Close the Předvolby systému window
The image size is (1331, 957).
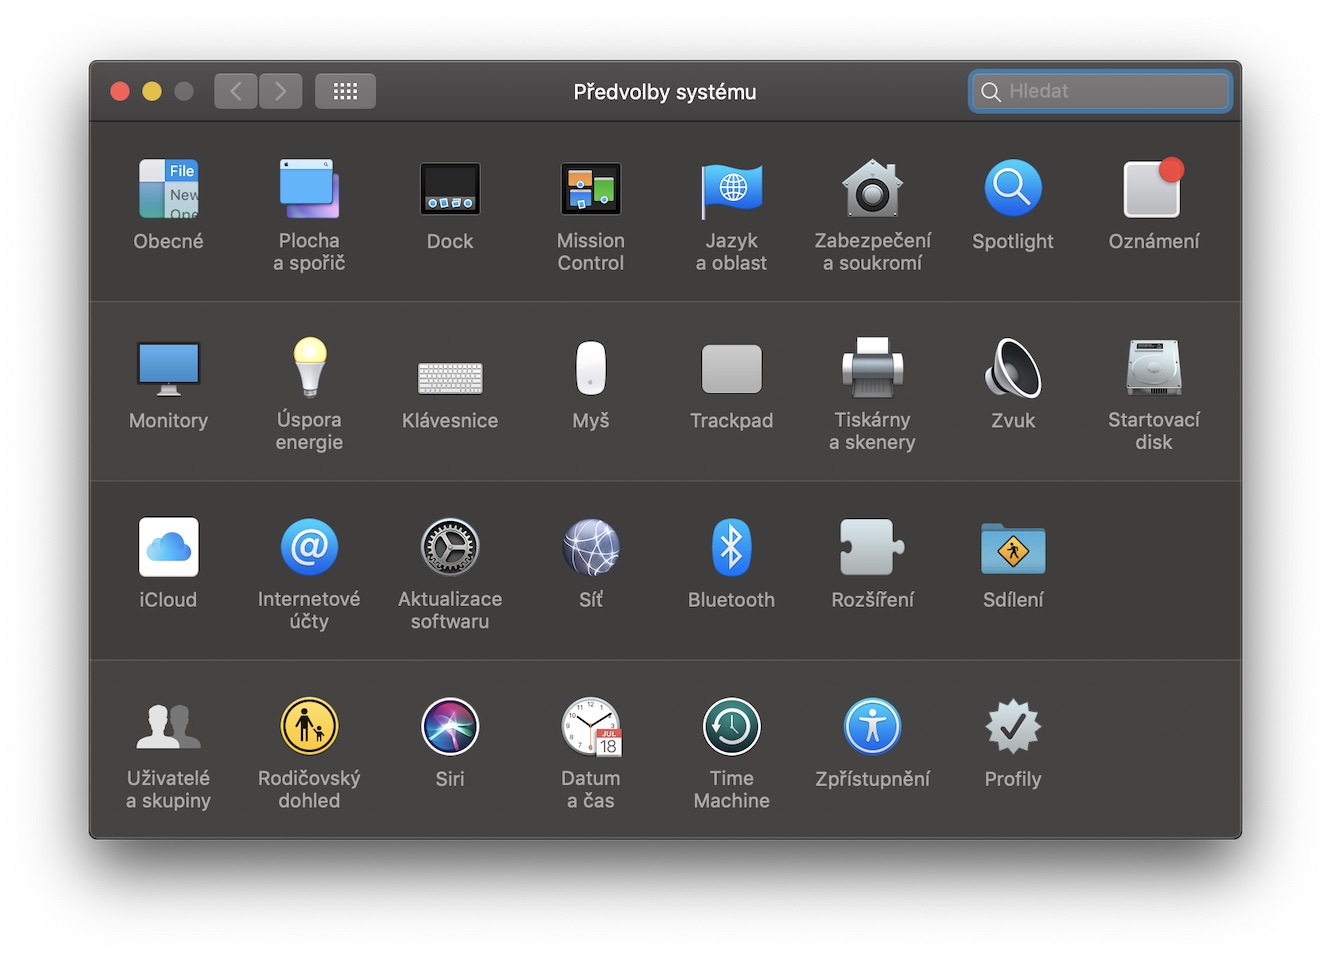click(x=120, y=91)
